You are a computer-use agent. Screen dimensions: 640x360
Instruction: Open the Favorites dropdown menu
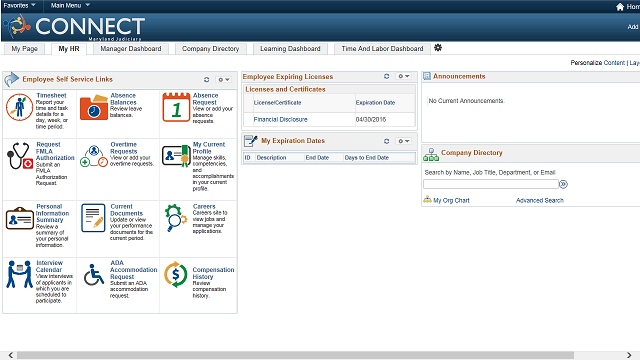point(19,5)
